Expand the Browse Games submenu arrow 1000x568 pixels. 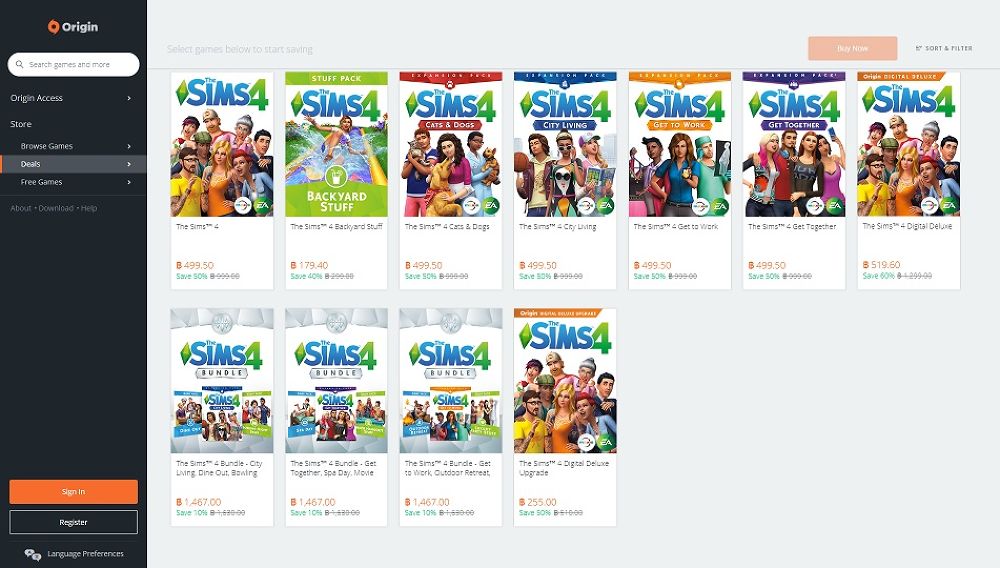(129, 146)
